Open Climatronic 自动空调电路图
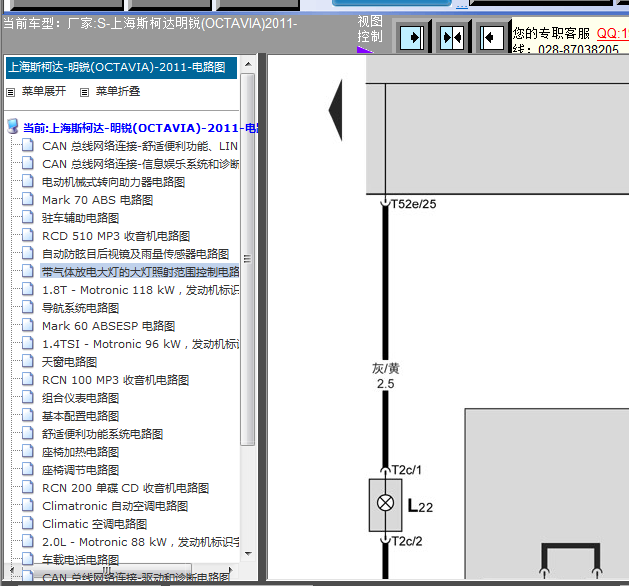The width and height of the screenshot is (629, 586). 115,506
